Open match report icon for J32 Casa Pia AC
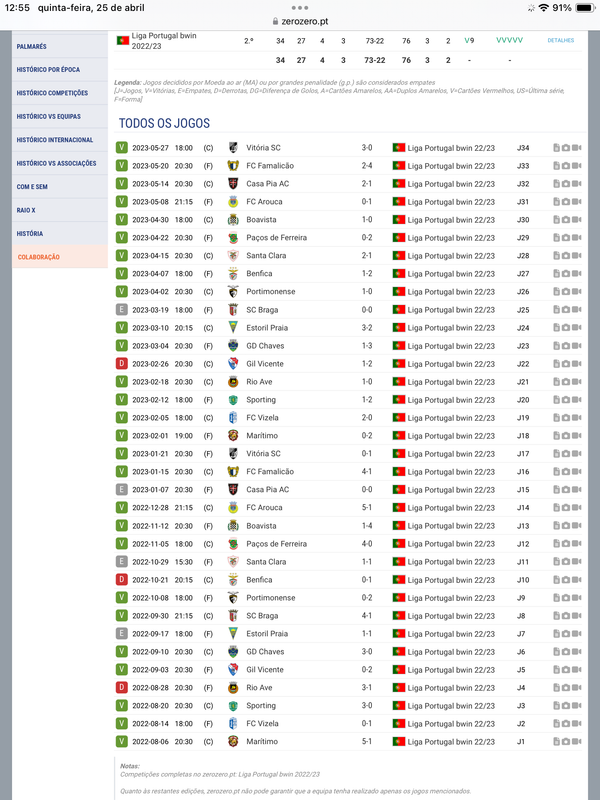 click(557, 184)
